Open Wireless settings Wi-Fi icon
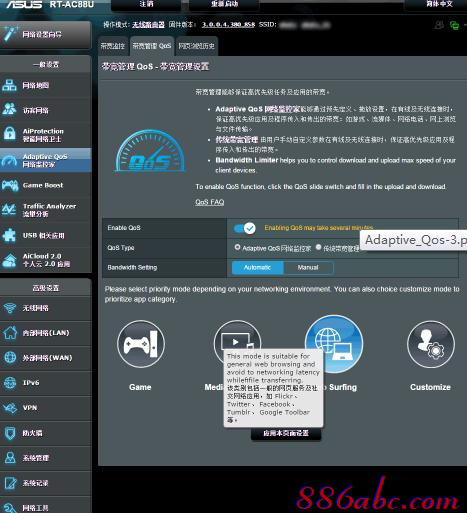Image resolution: width=467 pixels, height=513 pixels. click(10, 308)
